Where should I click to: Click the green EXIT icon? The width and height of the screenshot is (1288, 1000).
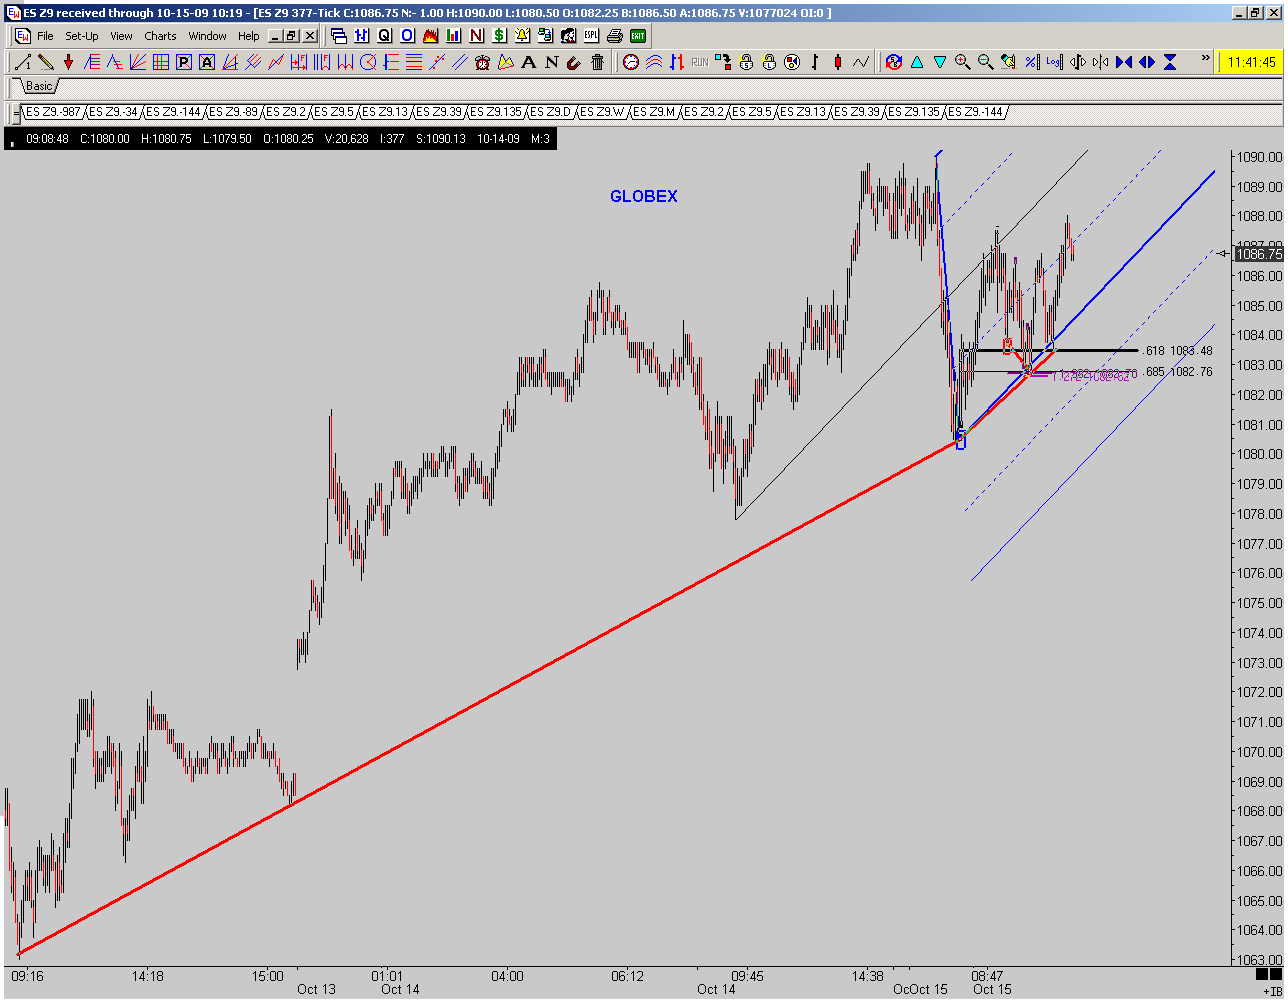click(x=638, y=36)
